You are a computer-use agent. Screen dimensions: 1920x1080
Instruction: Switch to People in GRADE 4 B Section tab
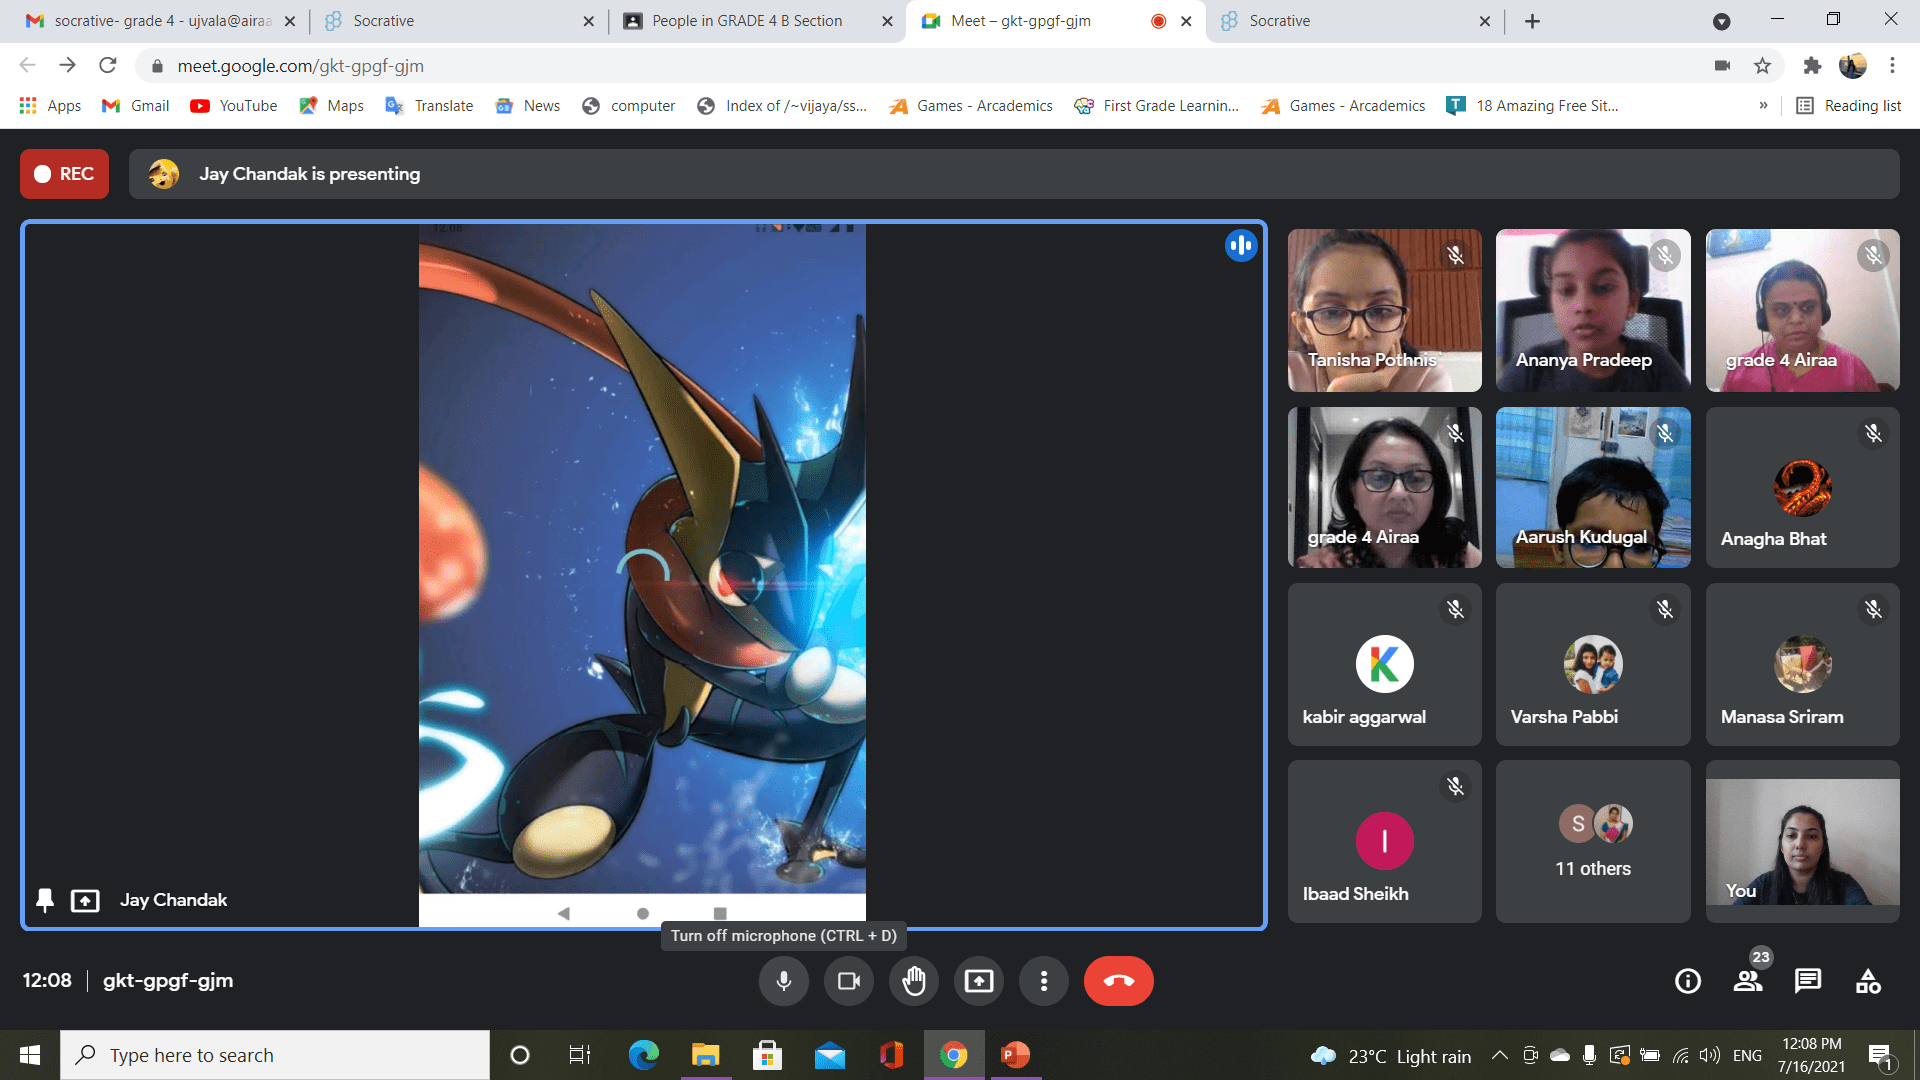click(745, 21)
